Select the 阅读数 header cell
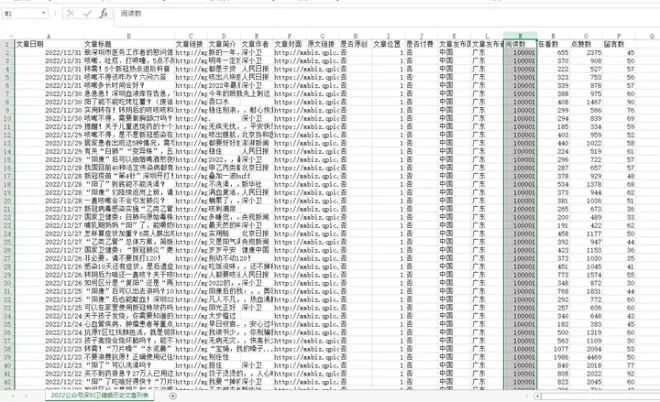This screenshot has height=402, width=660. (517, 44)
